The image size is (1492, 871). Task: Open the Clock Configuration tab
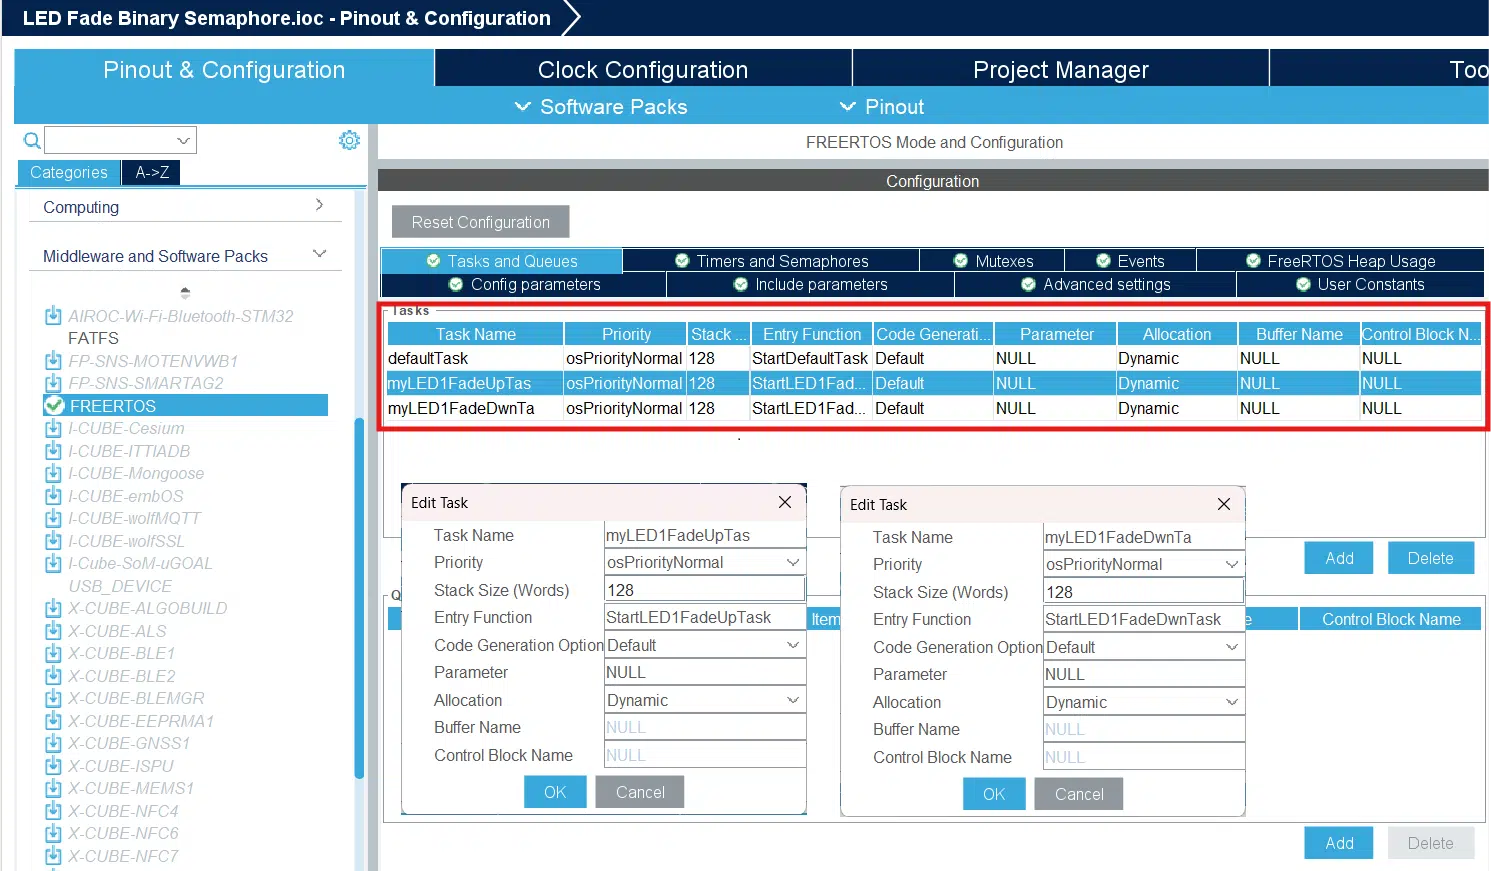(643, 69)
